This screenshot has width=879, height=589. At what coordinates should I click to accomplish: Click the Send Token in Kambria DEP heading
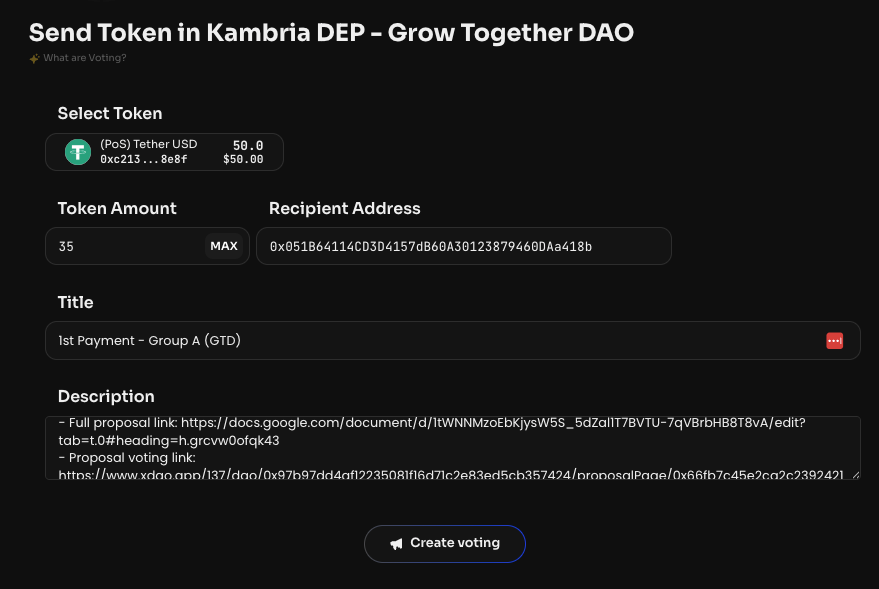coord(331,32)
